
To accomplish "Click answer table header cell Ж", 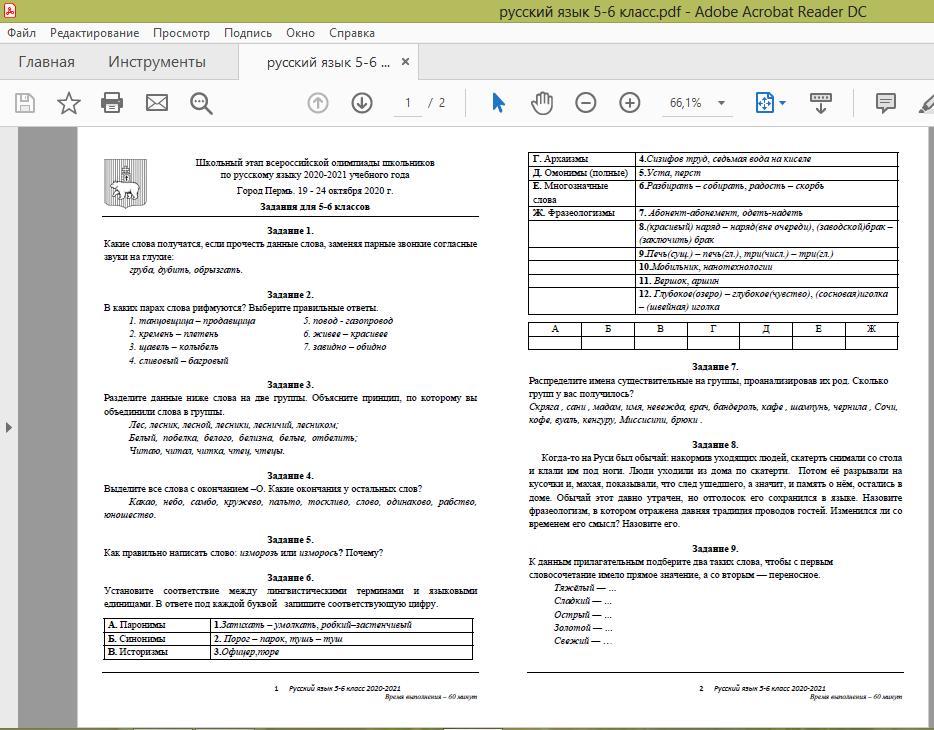I will click(x=871, y=329).
